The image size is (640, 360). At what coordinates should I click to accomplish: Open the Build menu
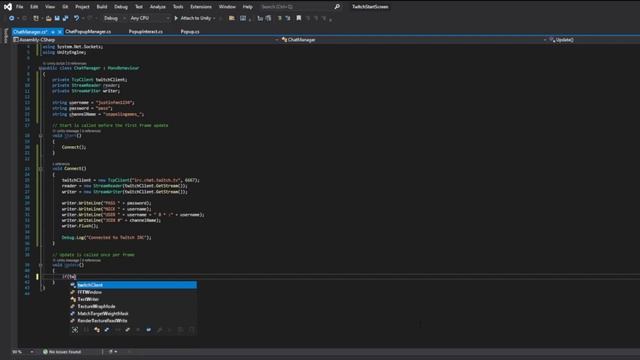point(102,7)
